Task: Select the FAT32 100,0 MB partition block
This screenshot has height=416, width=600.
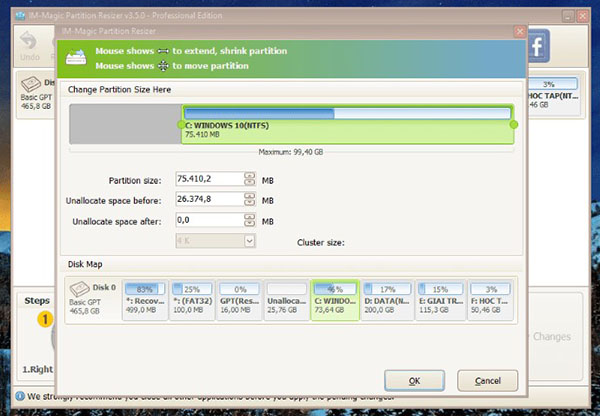Action: coord(191,300)
